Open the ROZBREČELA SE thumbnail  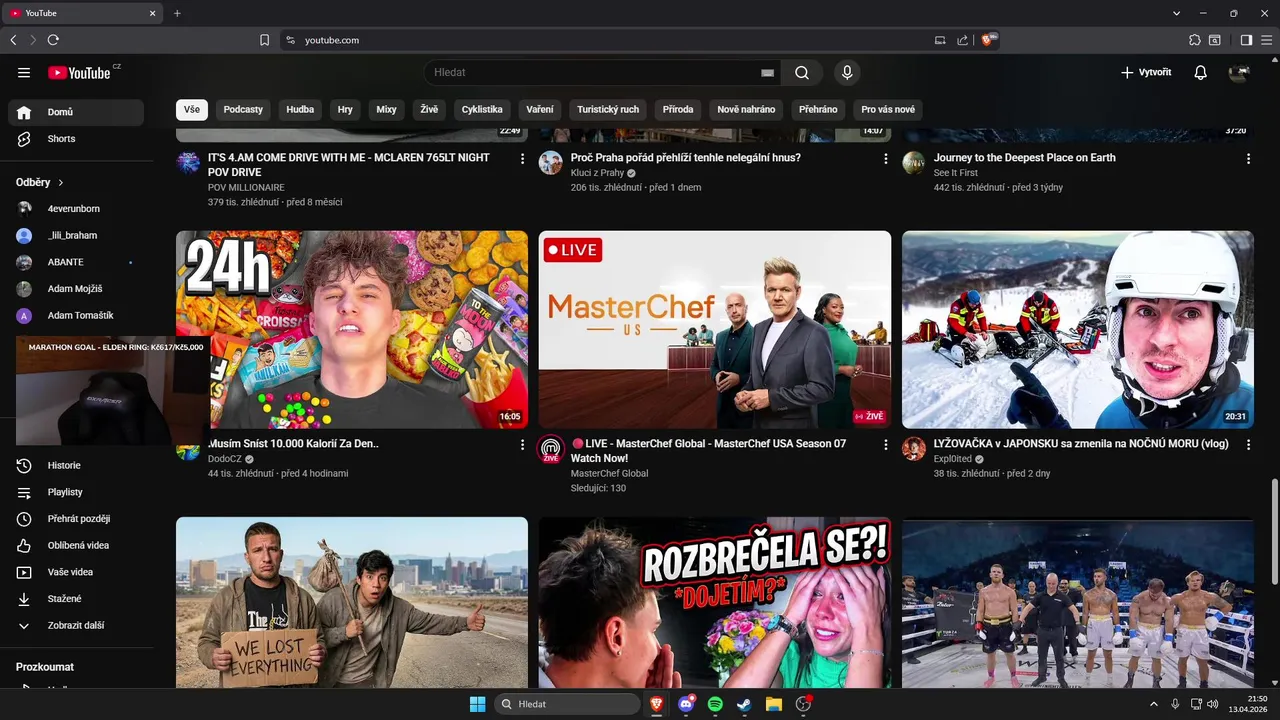click(x=715, y=602)
